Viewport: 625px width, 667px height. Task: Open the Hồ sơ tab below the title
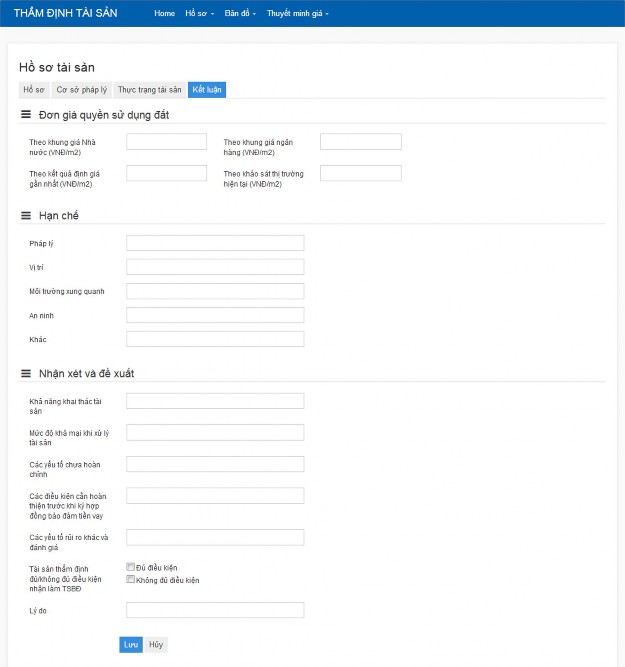pos(34,90)
